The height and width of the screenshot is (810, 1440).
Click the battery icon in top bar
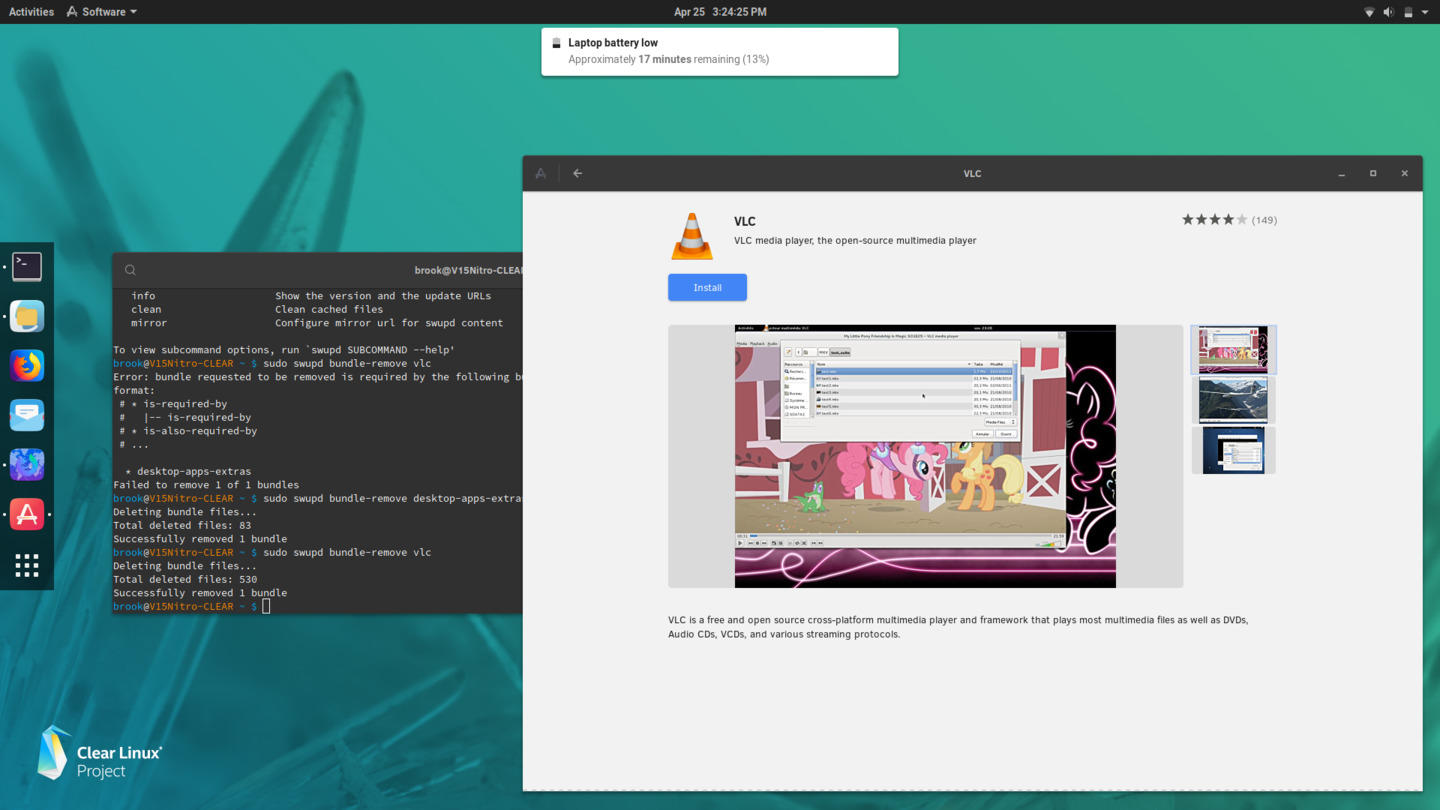pos(1408,12)
